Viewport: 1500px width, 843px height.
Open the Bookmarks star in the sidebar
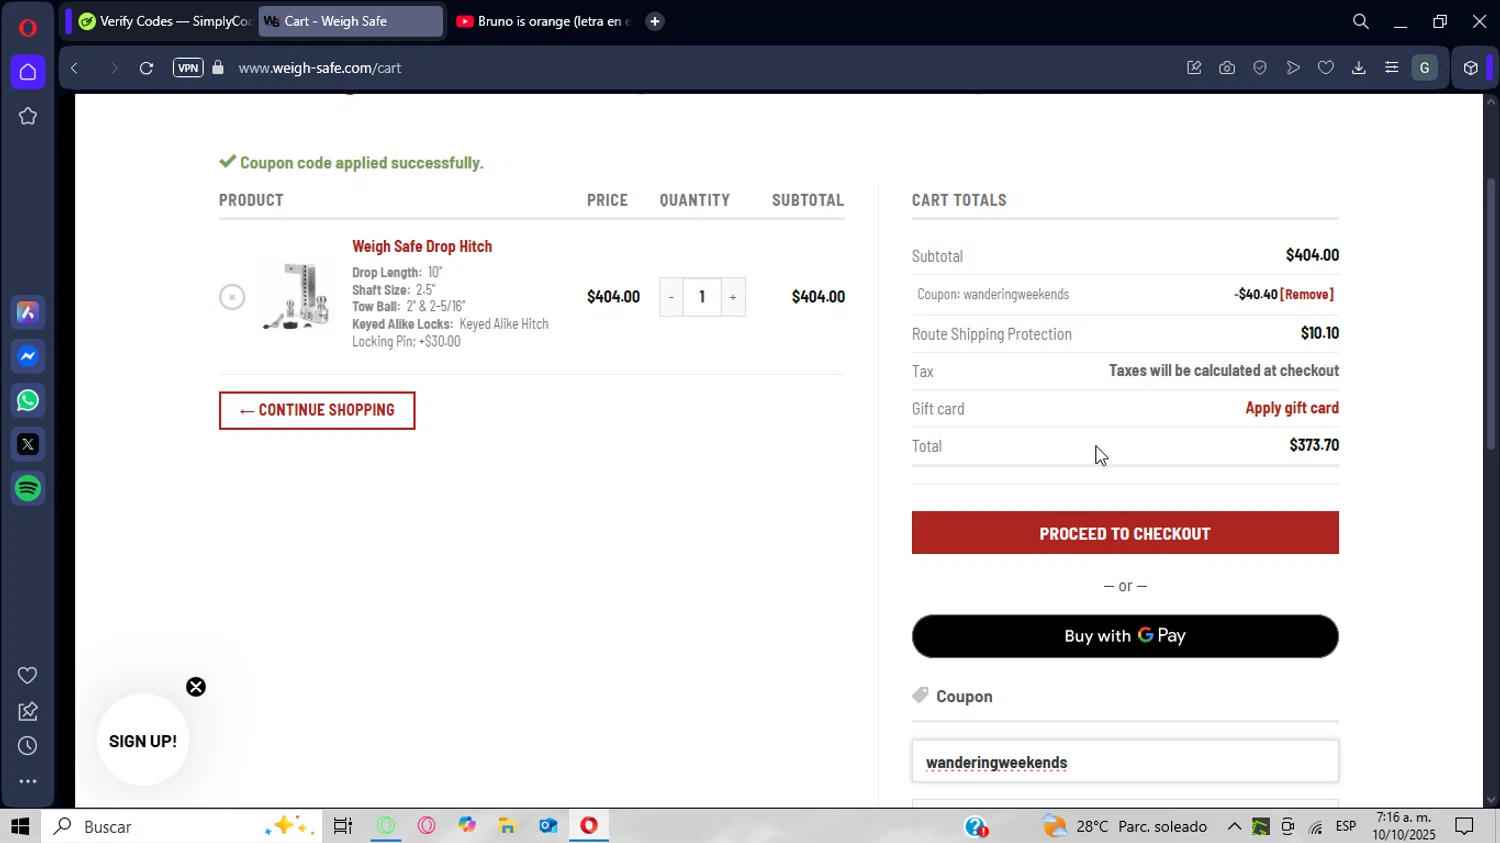[28, 116]
